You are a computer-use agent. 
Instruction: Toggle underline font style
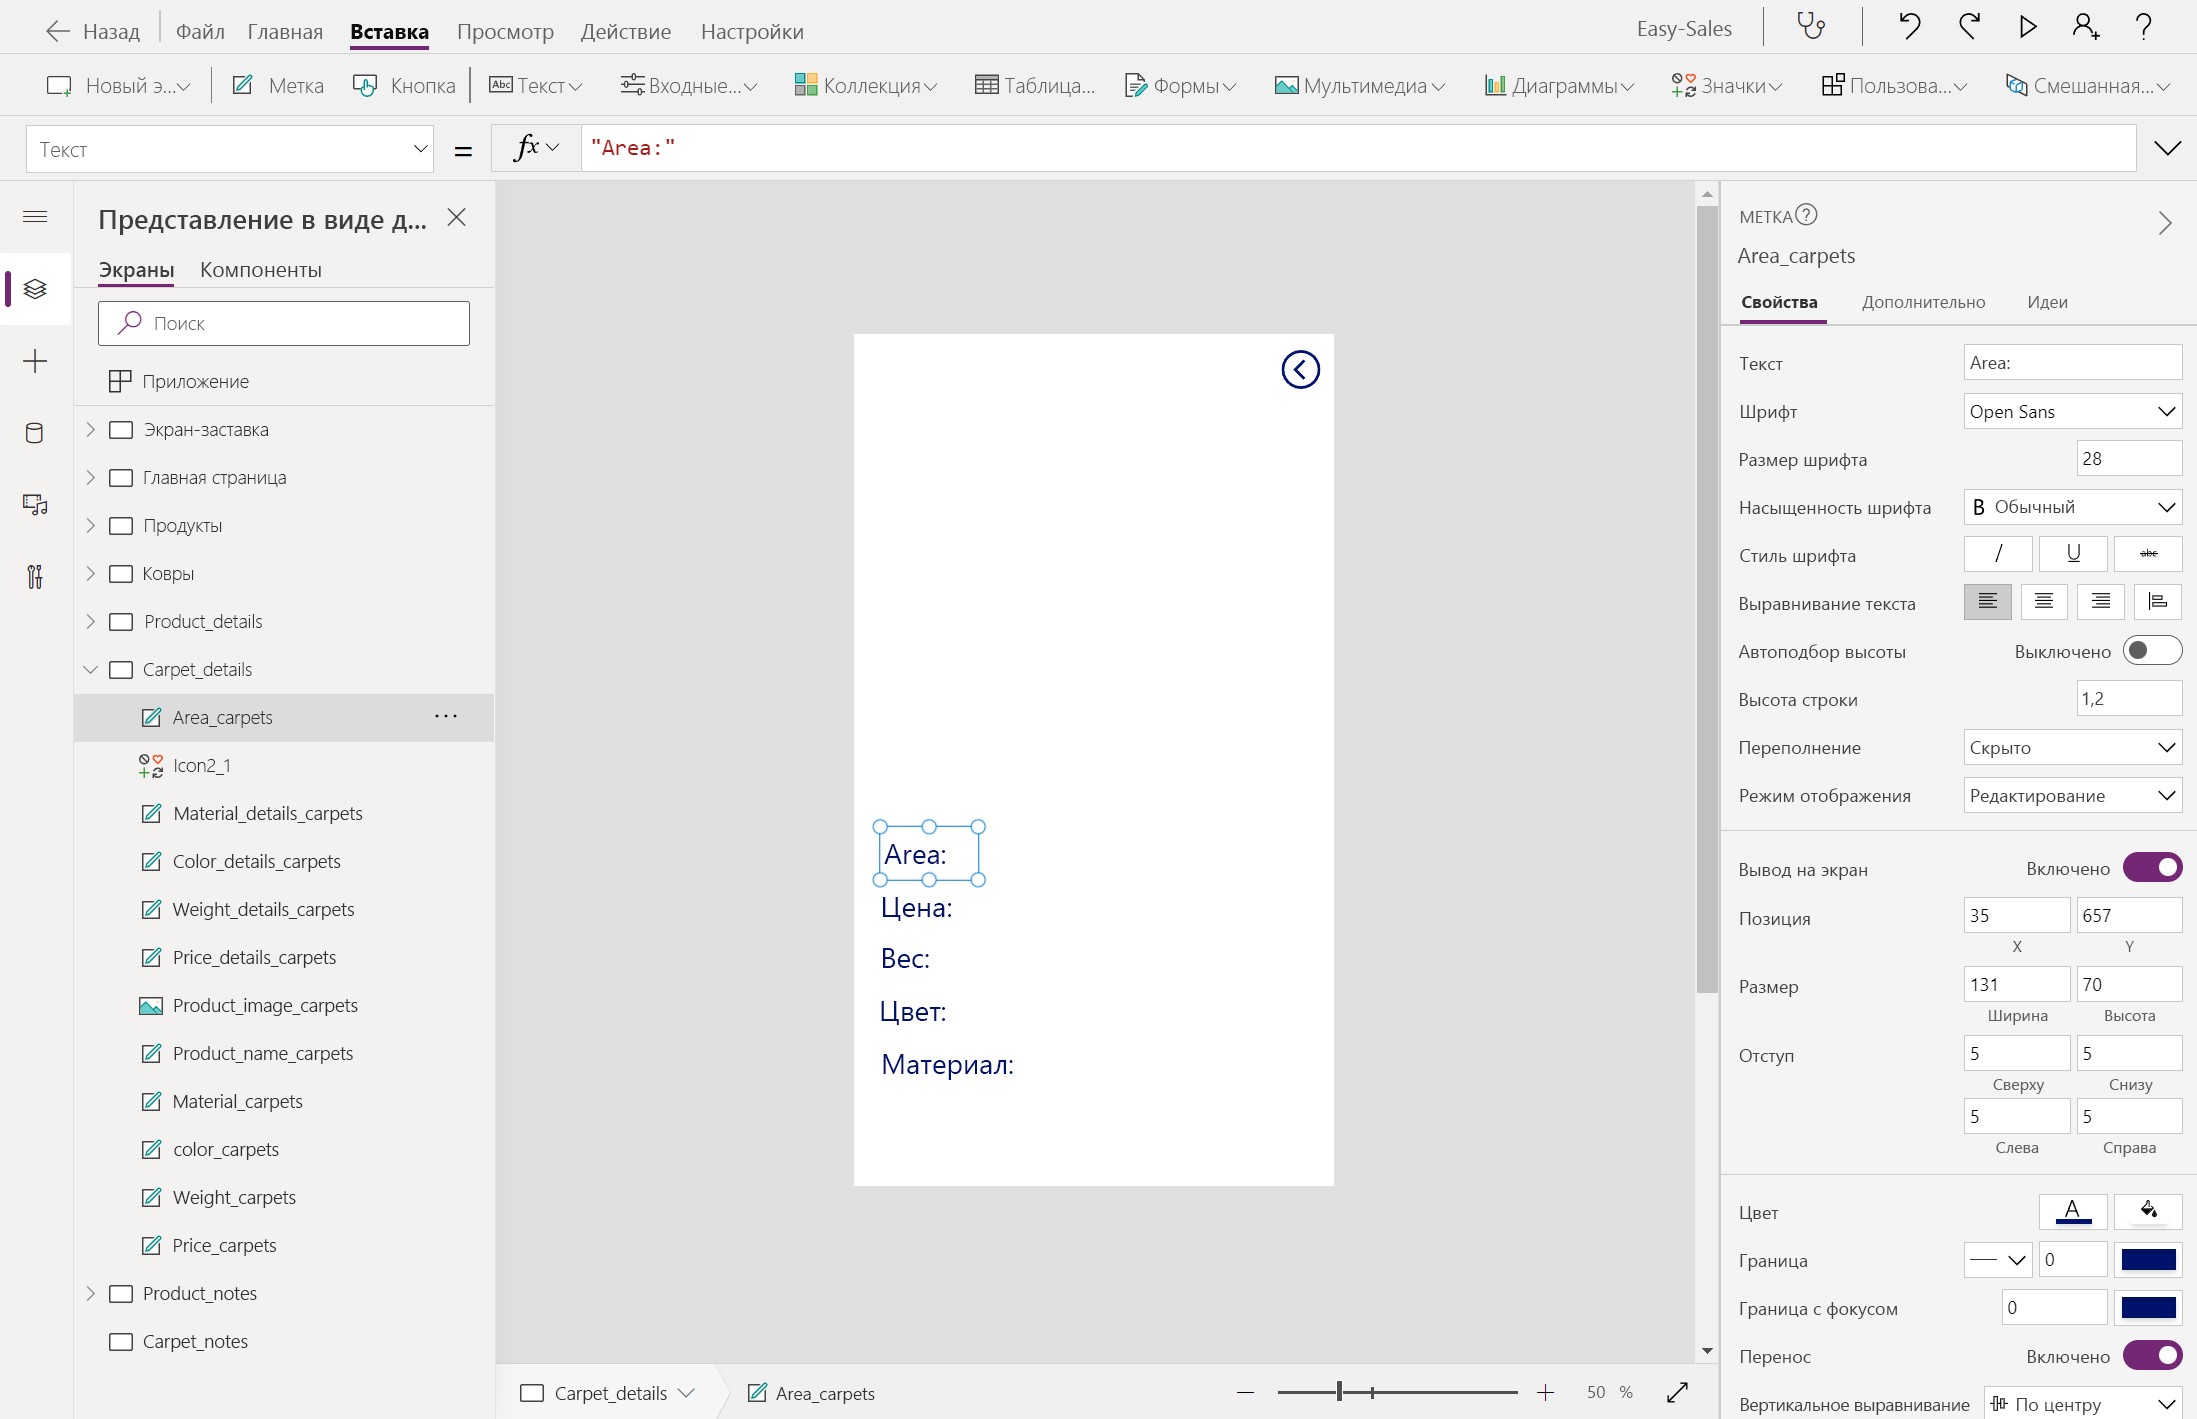coord(2073,554)
